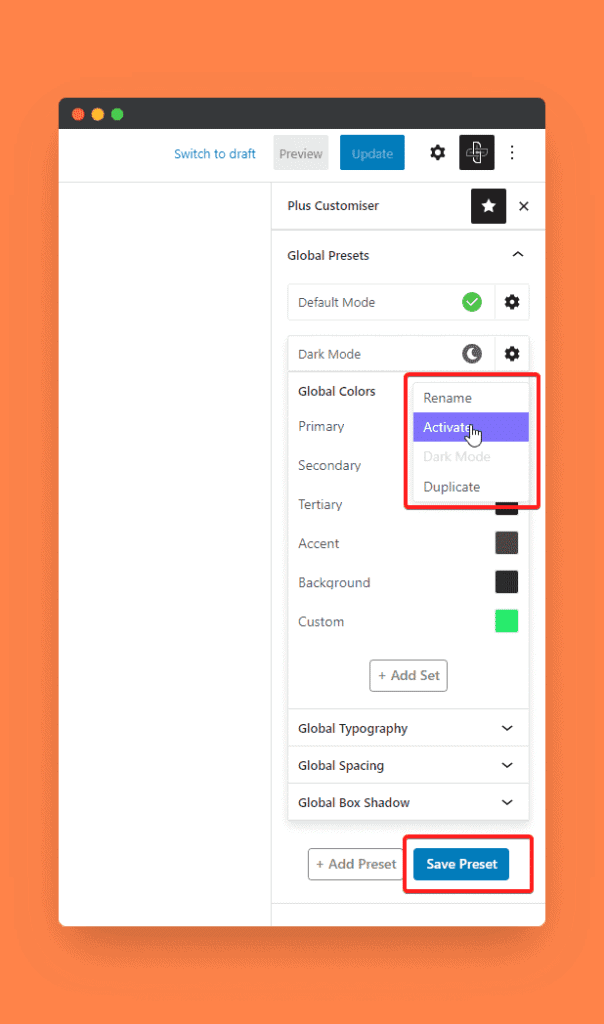Click the + Add Set button

408,675
